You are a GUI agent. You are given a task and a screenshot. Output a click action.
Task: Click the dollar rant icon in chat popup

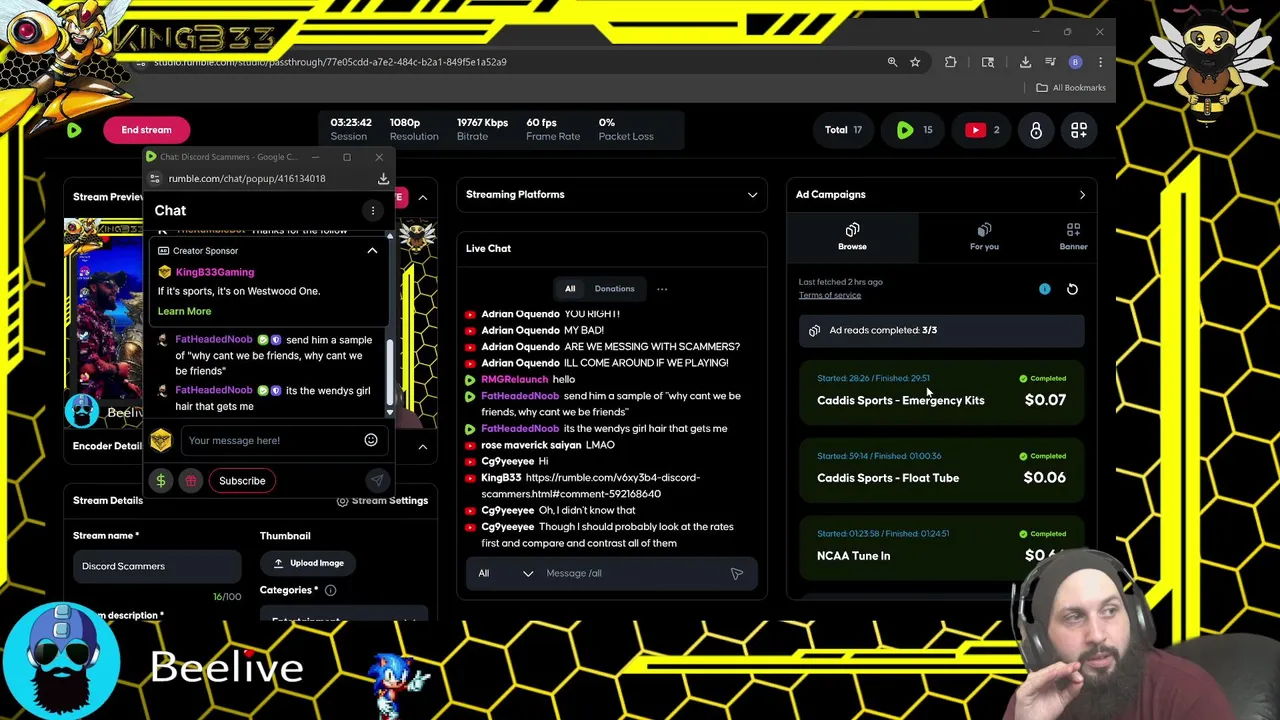[x=161, y=481]
